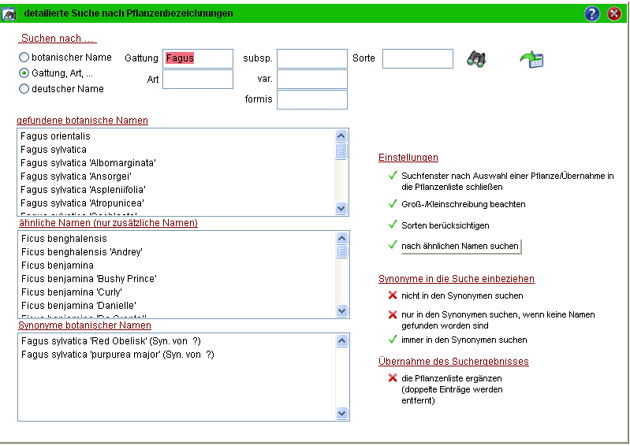The image size is (630, 446).
Task: Choose immer in den Synonymen suchen
Action: pyautogui.click(x=393, y=340)
